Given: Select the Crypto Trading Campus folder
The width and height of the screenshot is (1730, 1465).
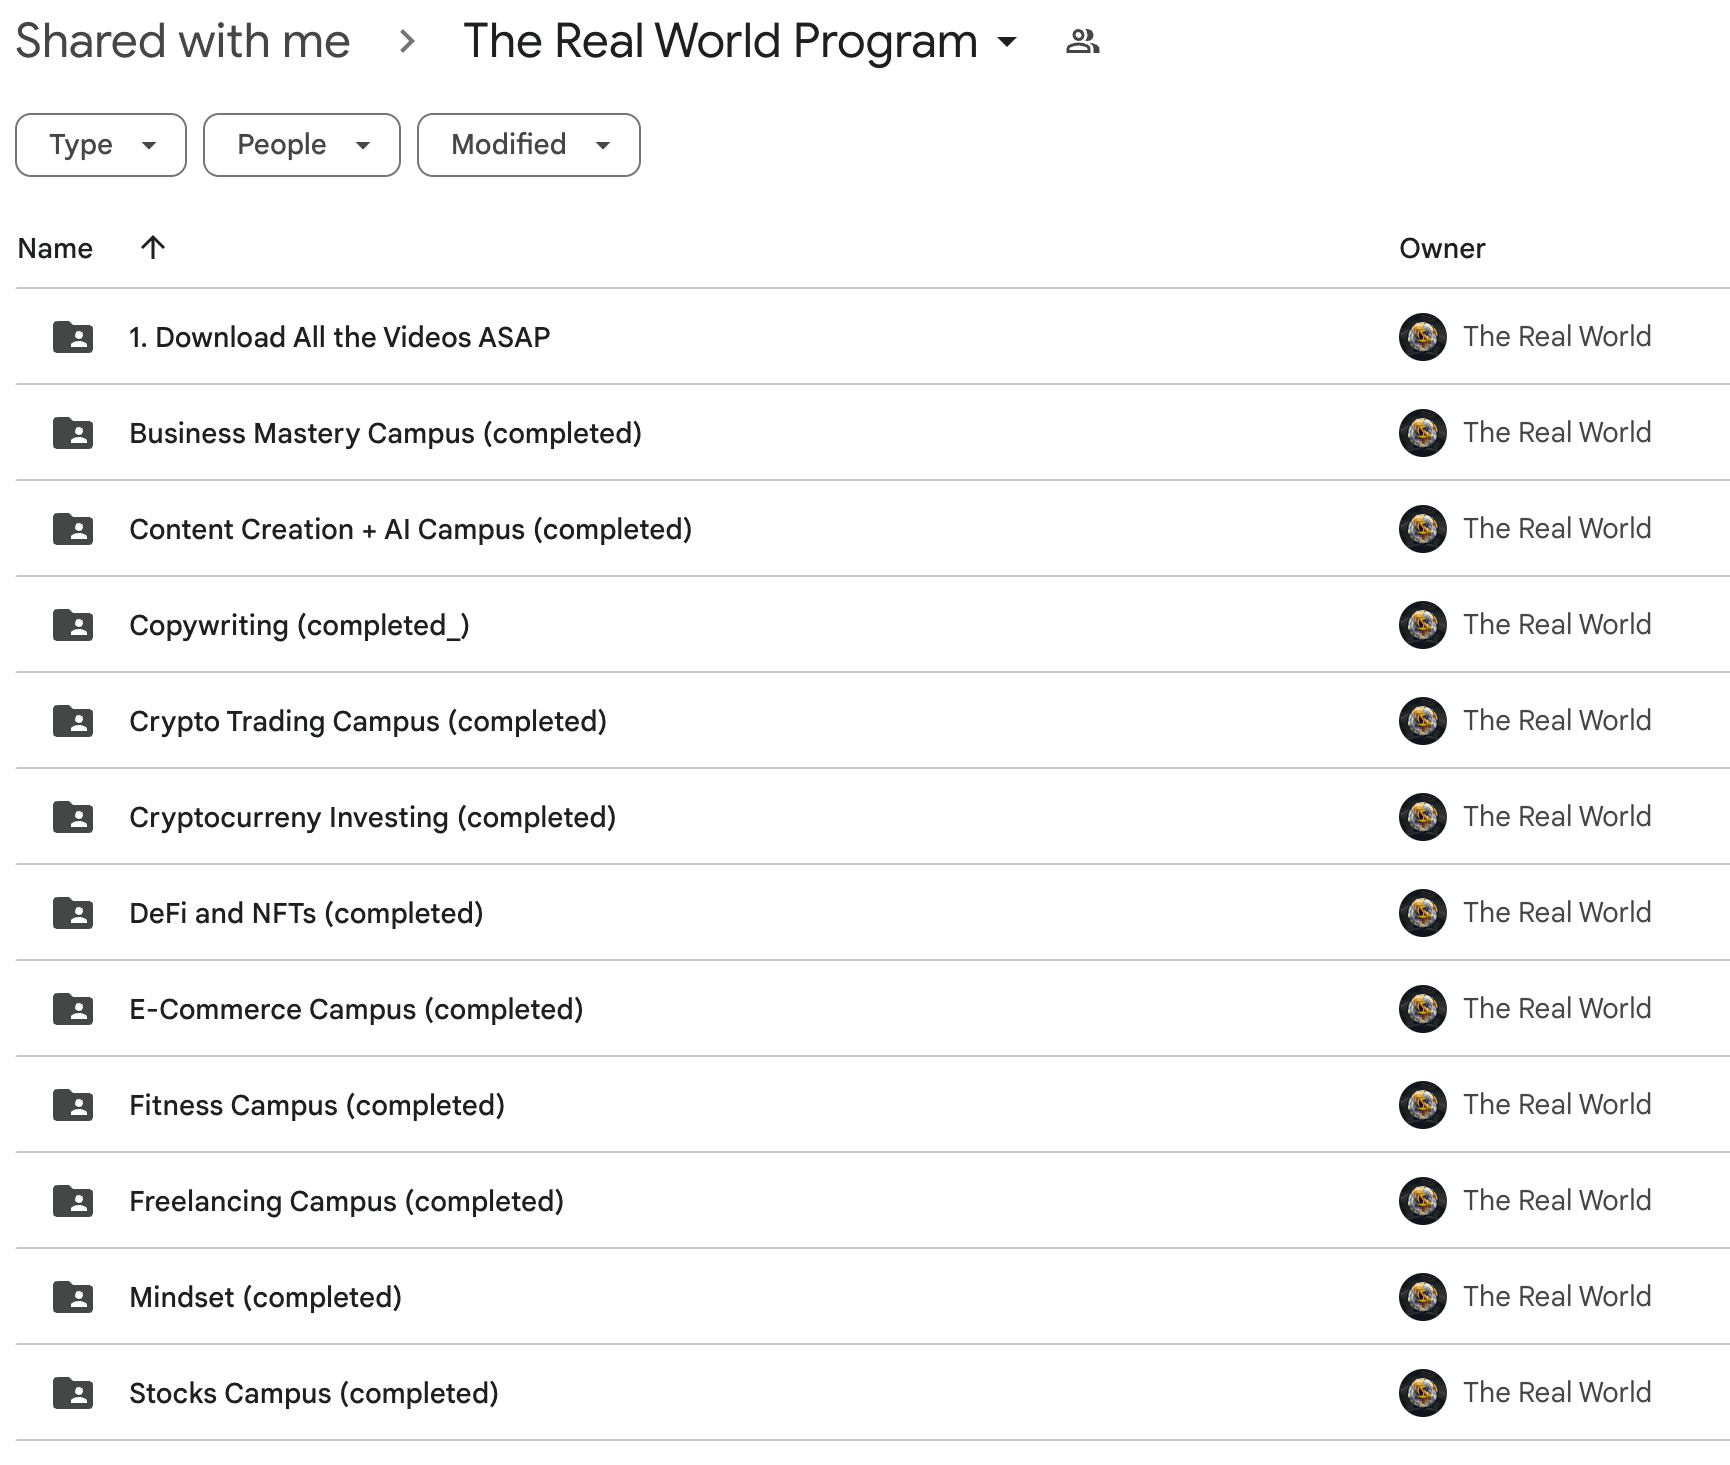Looking at the screenshot, I should 367,721.
